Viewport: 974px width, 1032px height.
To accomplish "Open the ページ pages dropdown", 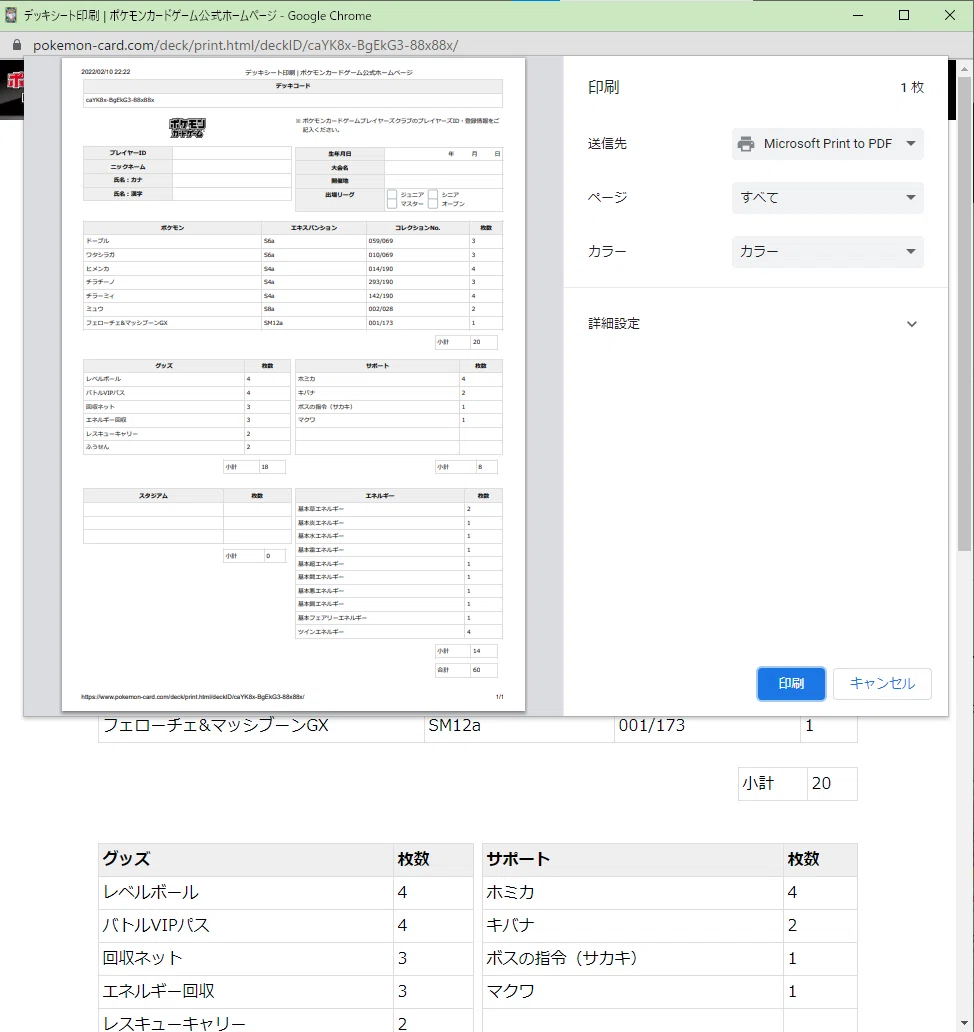I will coord(827,197).
